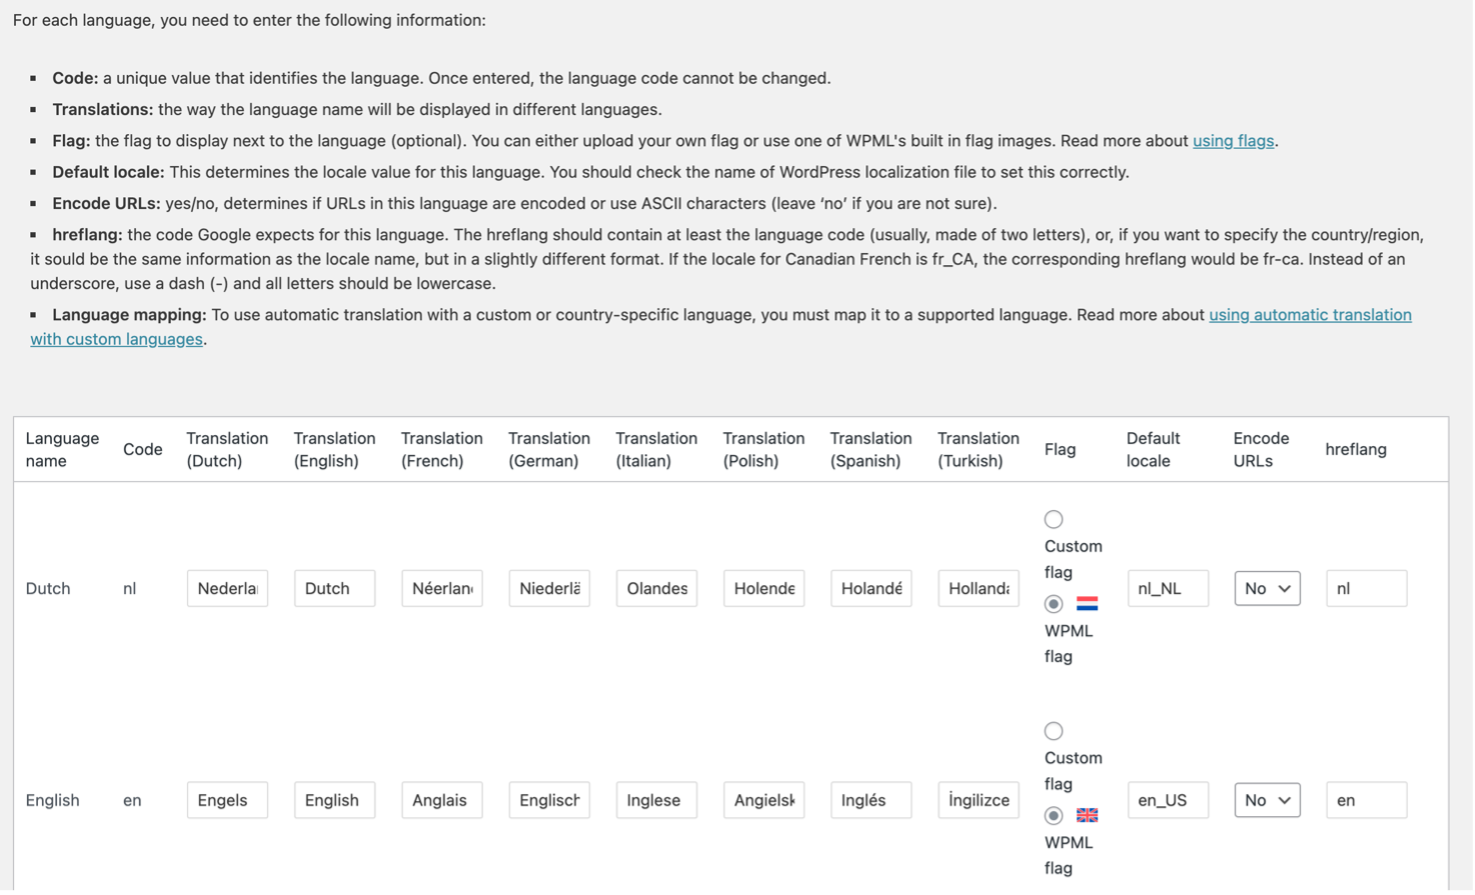This screenshot has width=1475, height=895.
Task: Click French translation field 'Anglais'
Action: click(442, 801)
